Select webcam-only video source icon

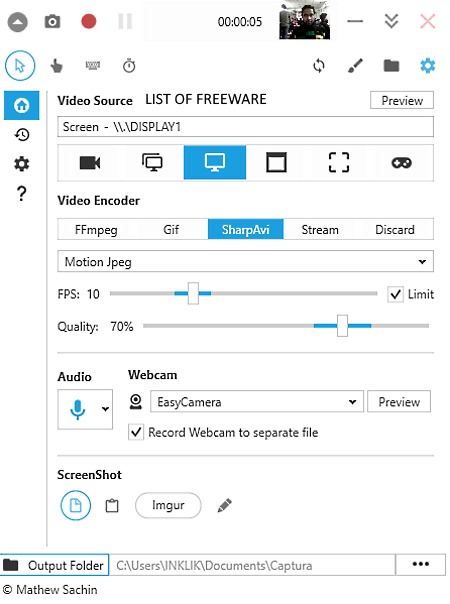pos(90,163)
